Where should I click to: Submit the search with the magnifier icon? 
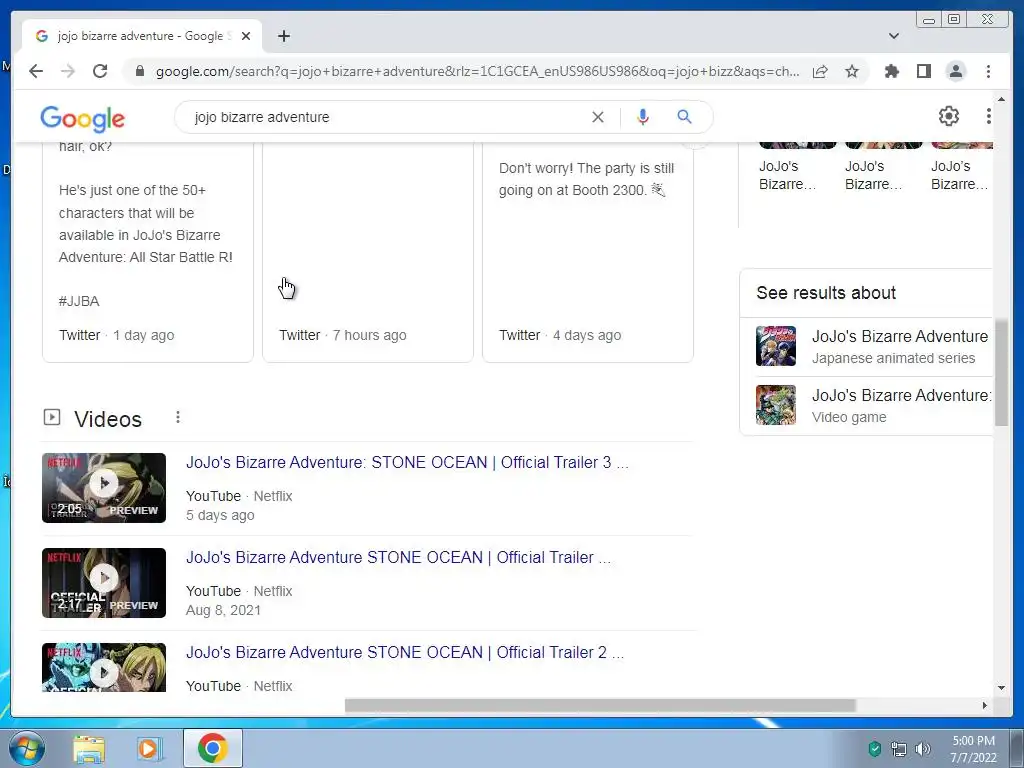pyautogui.click(x=684, y=117)
